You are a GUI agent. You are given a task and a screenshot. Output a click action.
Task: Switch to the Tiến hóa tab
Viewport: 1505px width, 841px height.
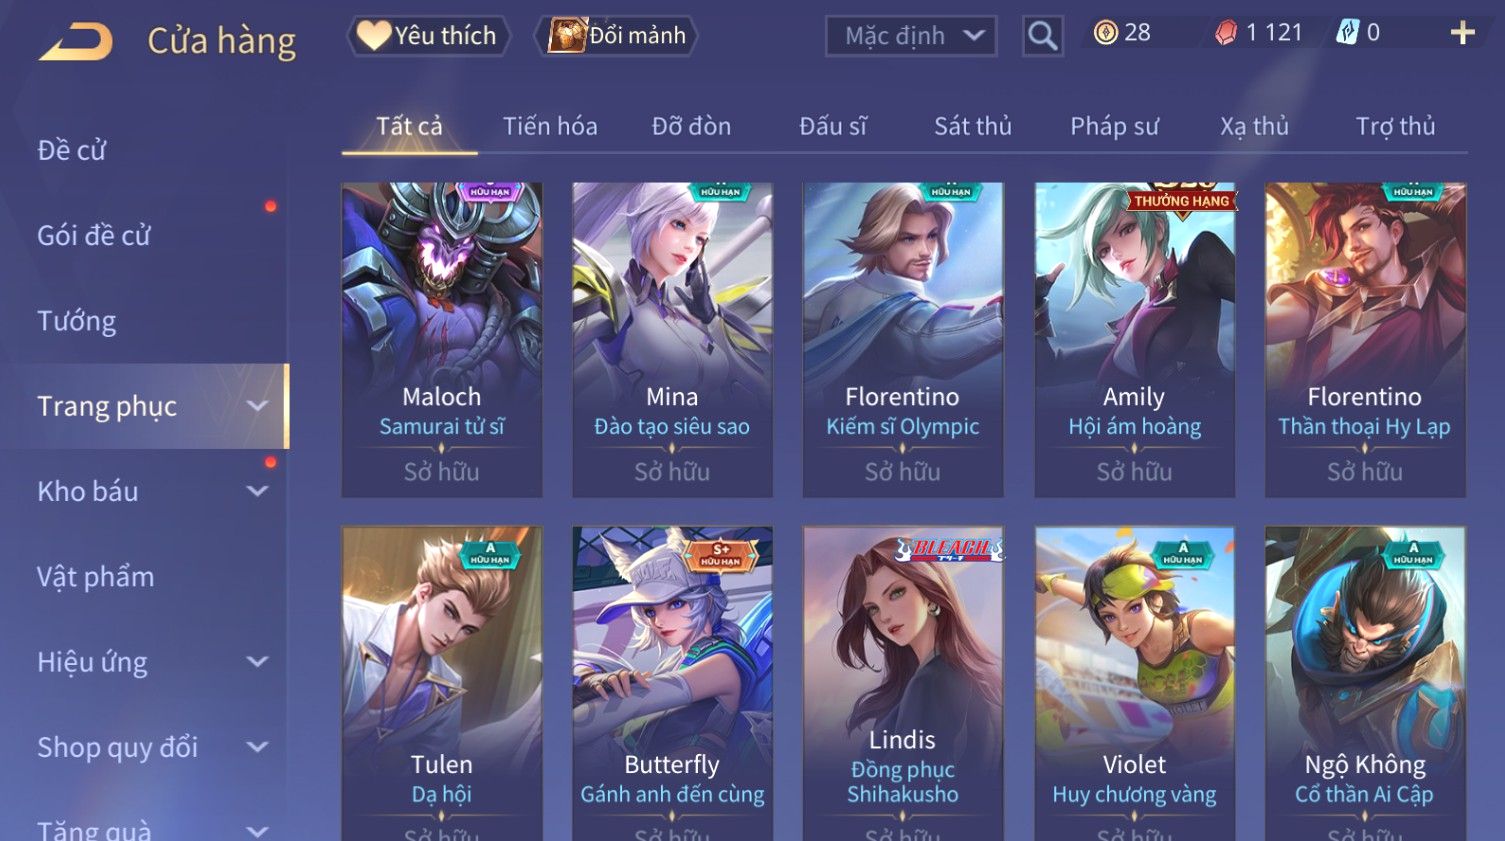pos(550,126)
